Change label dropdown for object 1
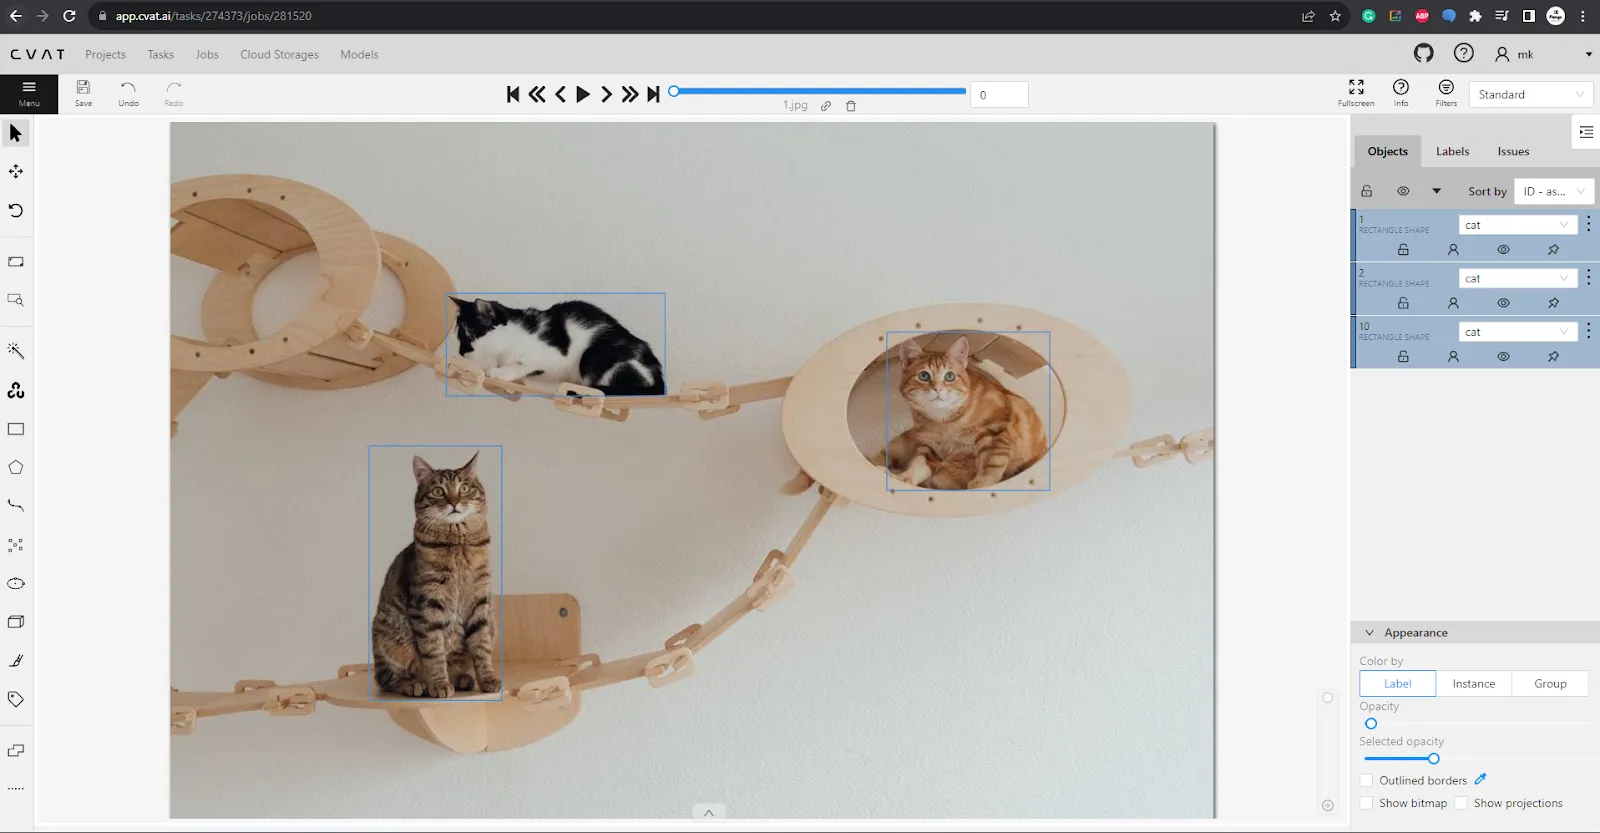1600x833 pixels. (1517, 225)
